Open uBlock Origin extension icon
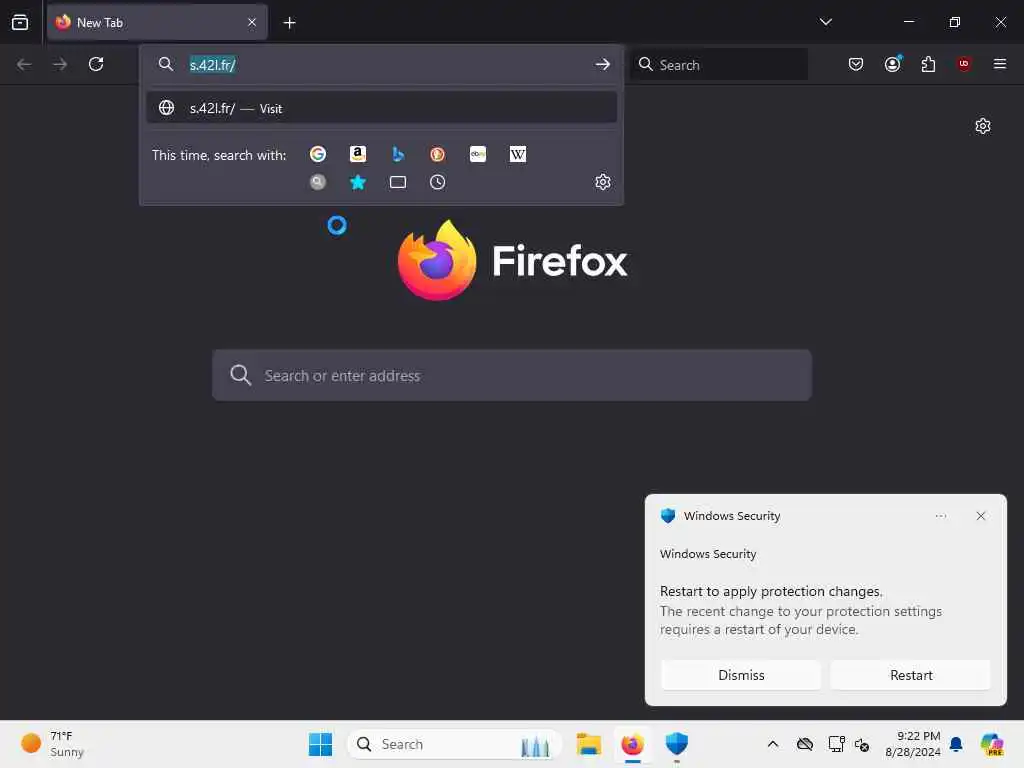1024x768 pixels. 964,64
